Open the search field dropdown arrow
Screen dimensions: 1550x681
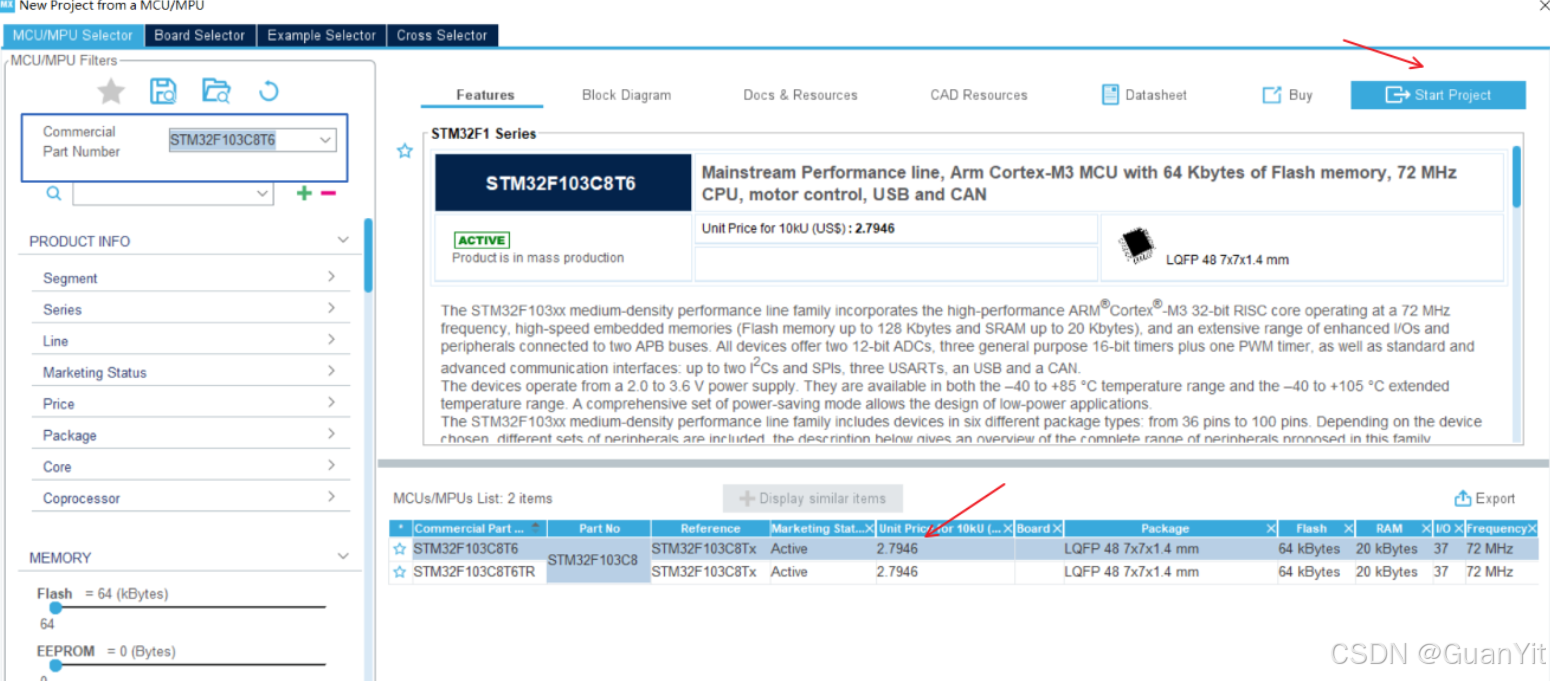click(263, 193)
